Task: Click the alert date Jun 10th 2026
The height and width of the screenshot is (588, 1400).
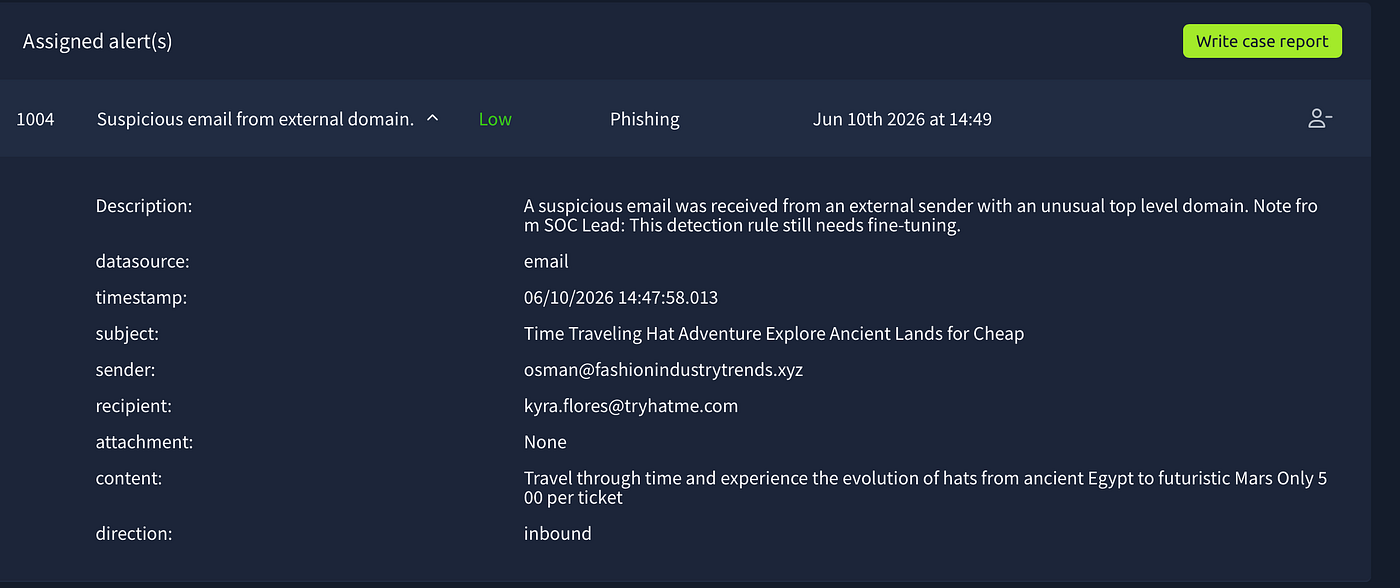Action: (902, 119)
